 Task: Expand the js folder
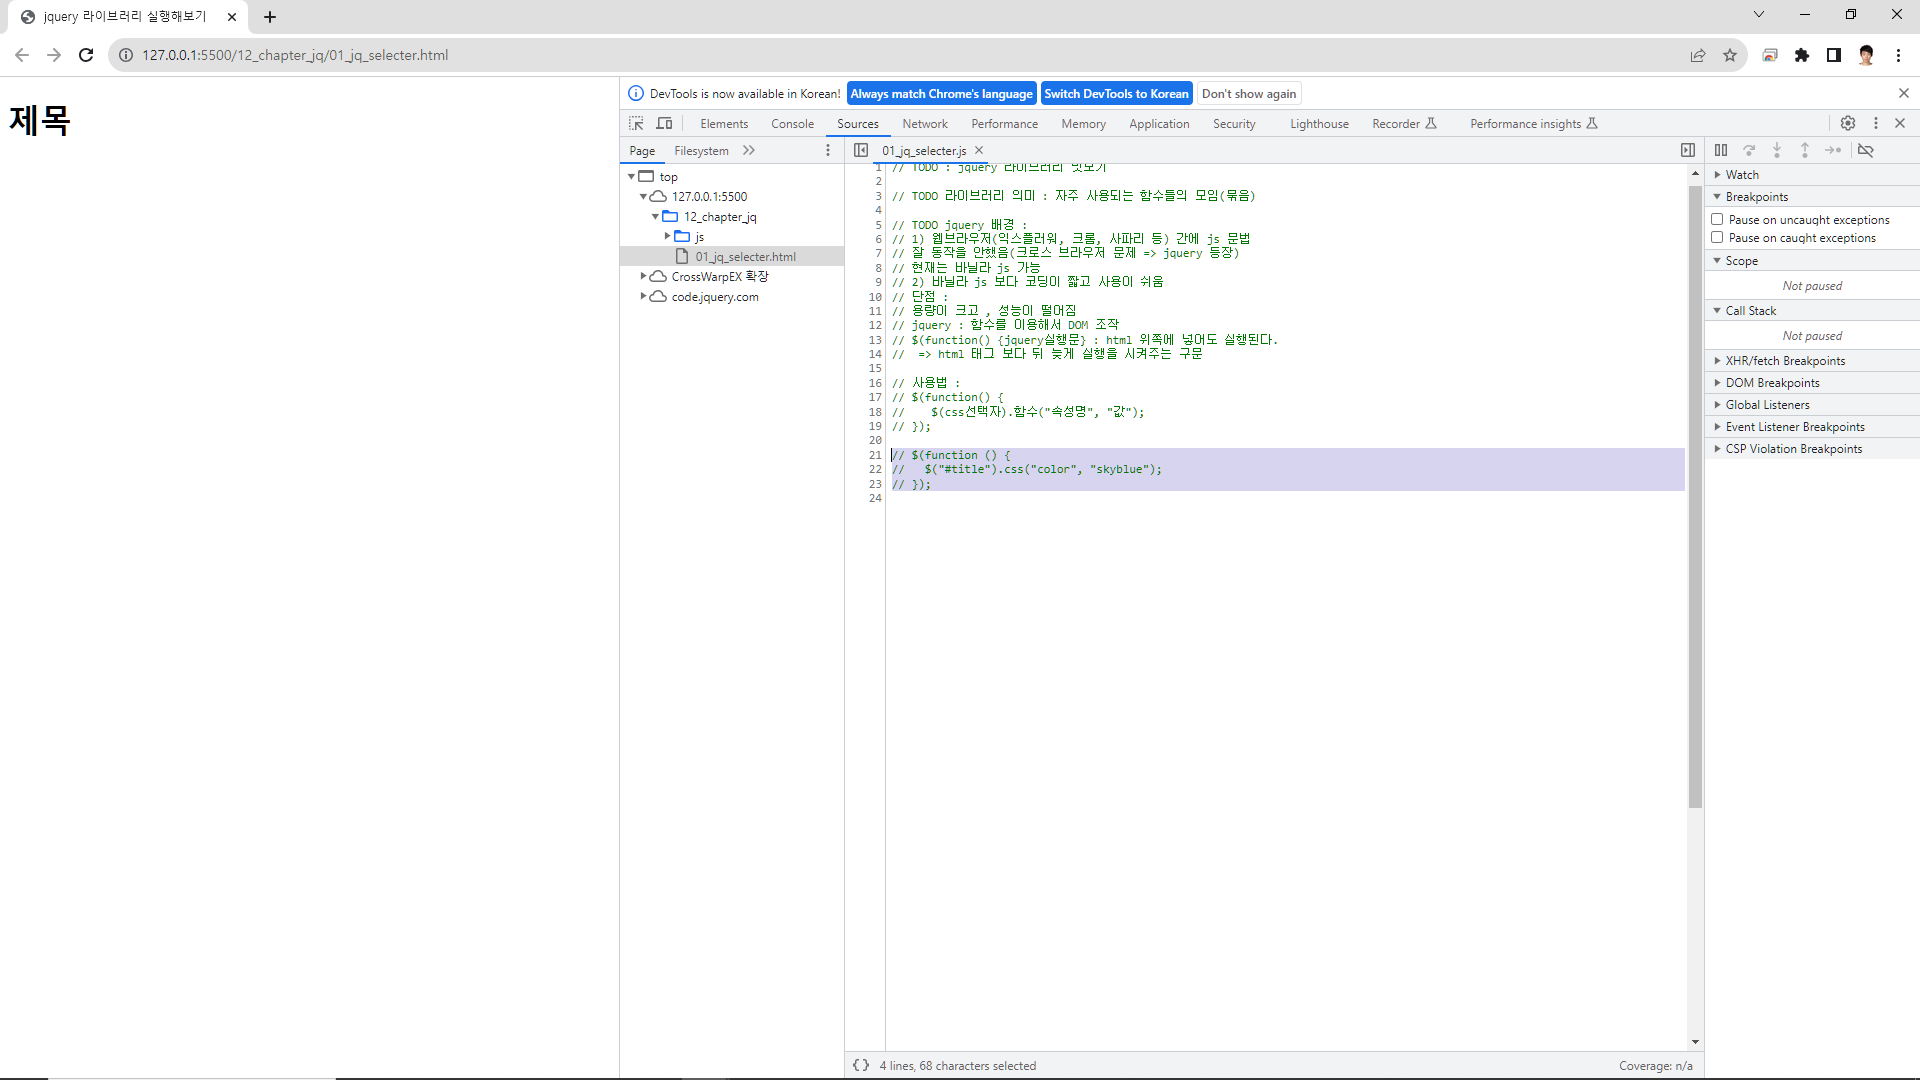tap(667, 236)
